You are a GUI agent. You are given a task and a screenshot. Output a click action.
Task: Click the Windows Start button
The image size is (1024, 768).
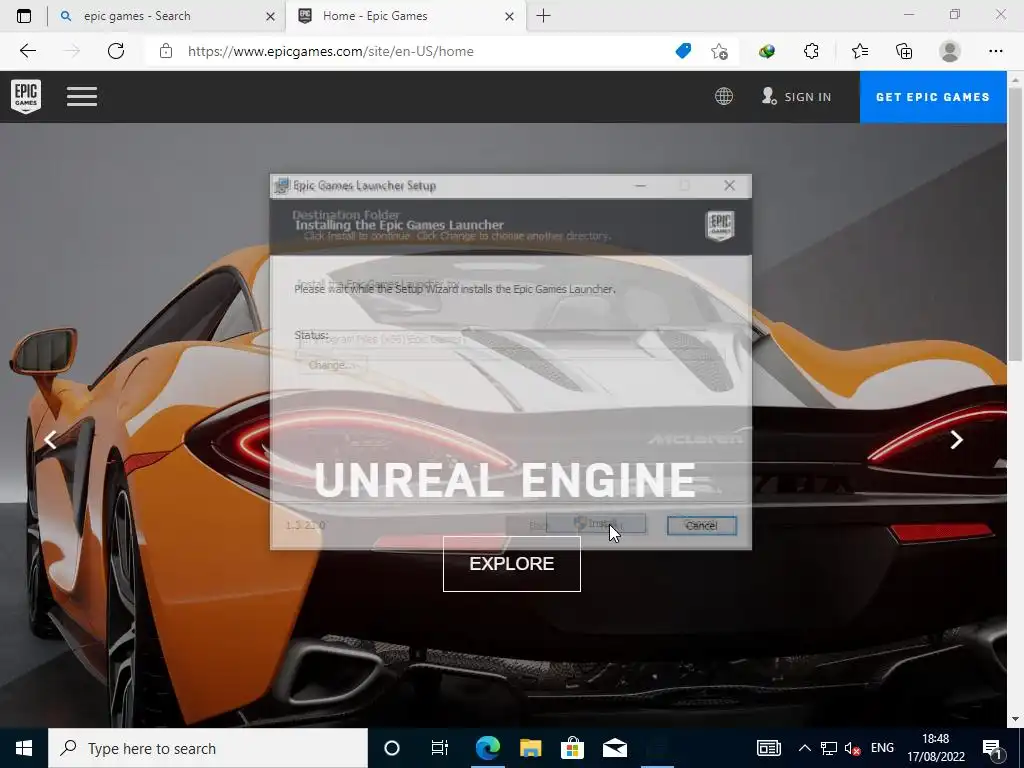(24, 748)
